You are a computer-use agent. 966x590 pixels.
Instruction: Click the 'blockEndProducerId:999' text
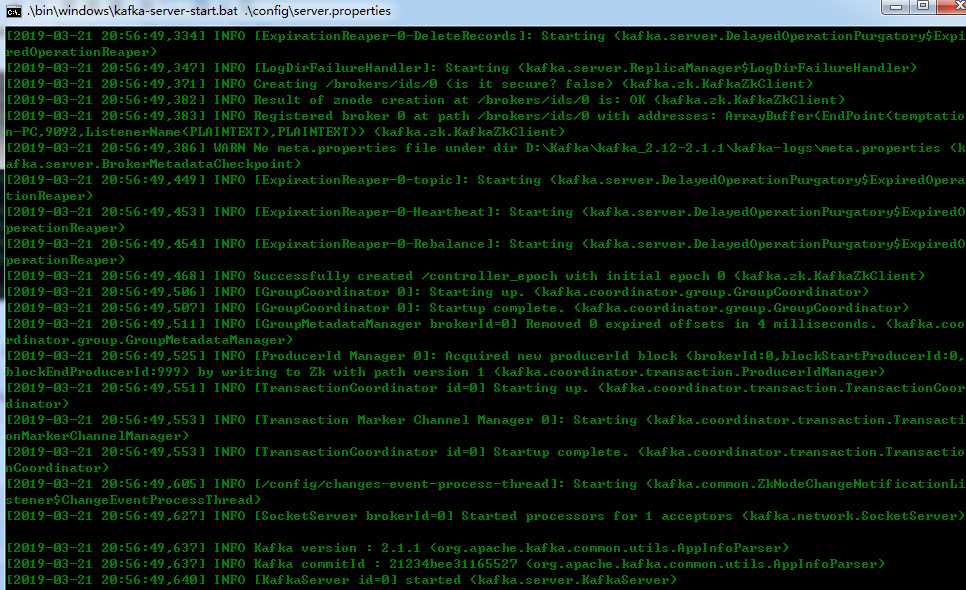(97, 372)
